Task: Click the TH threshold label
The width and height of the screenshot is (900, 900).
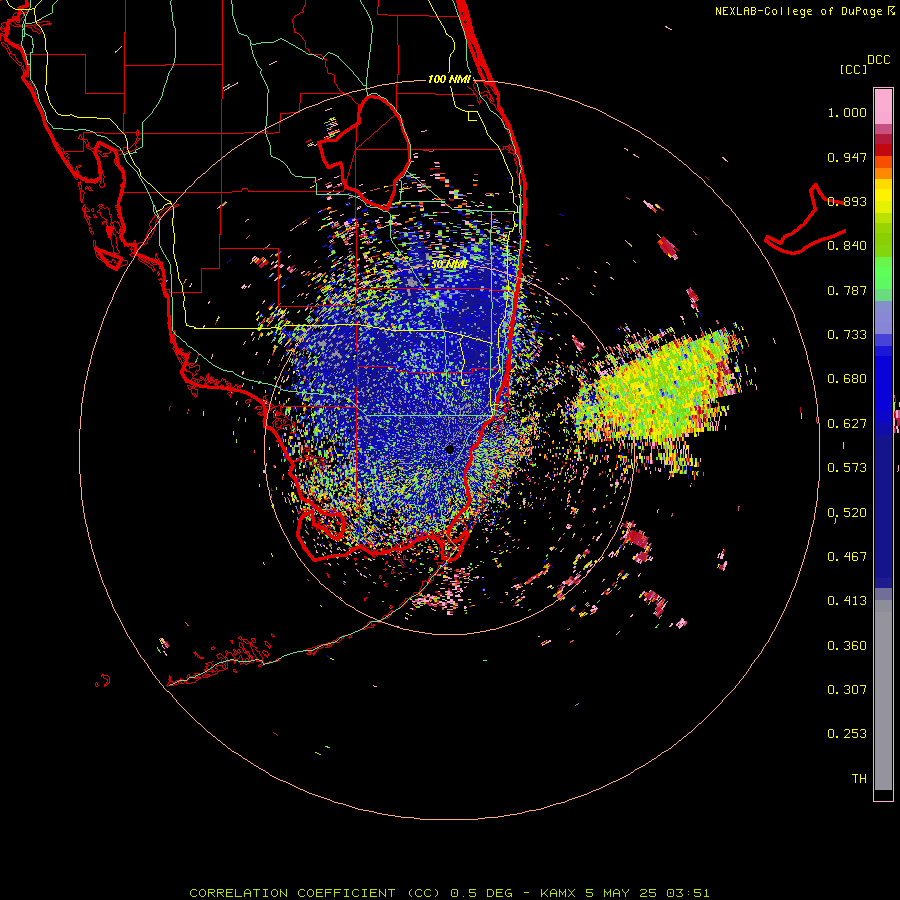Action: (859, 779)
